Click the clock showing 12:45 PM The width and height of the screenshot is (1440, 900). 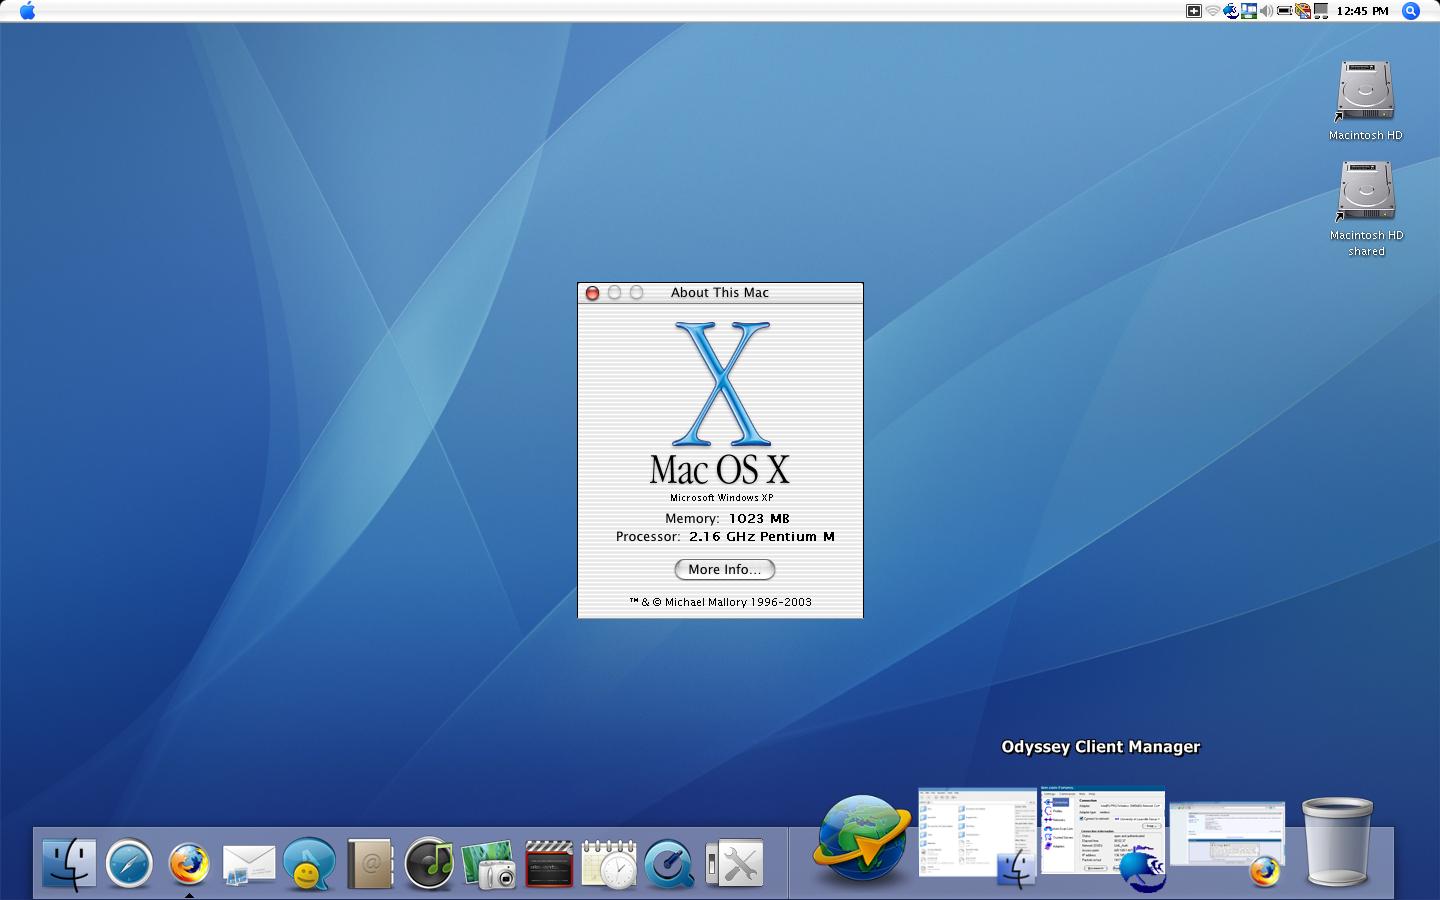click(1362, 11)
